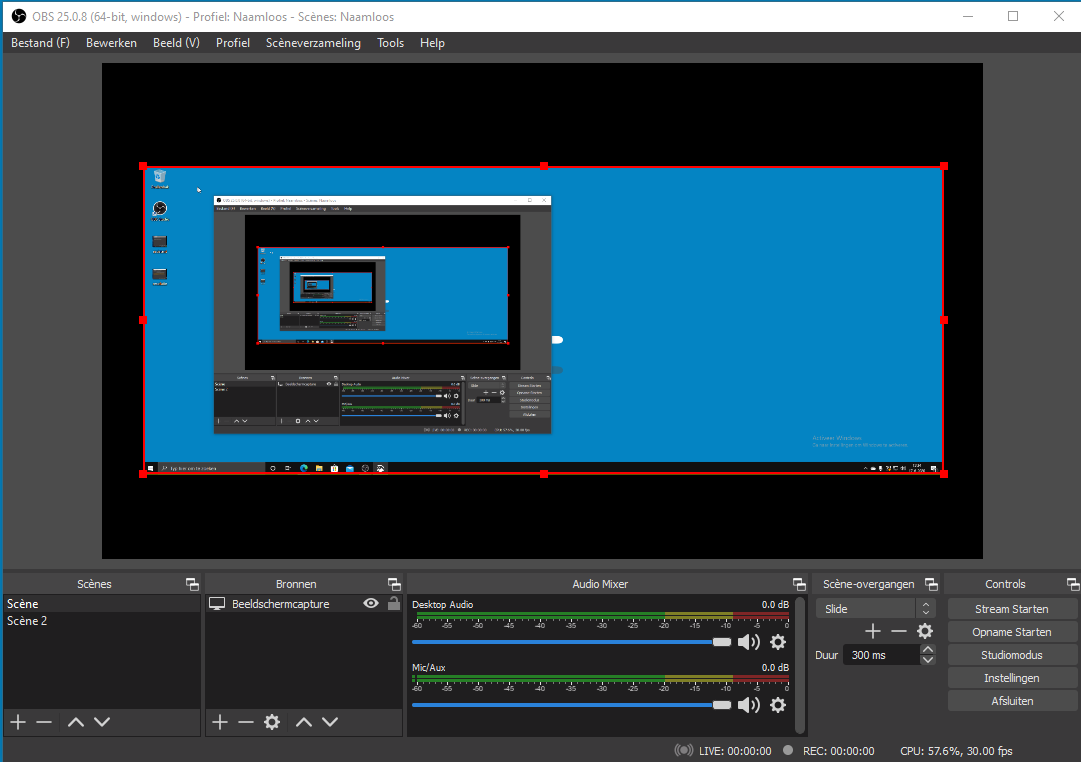Screen dimensions: 1081x762
Task: Open Instellingen from Controls panel
Action: point(1011,678)
